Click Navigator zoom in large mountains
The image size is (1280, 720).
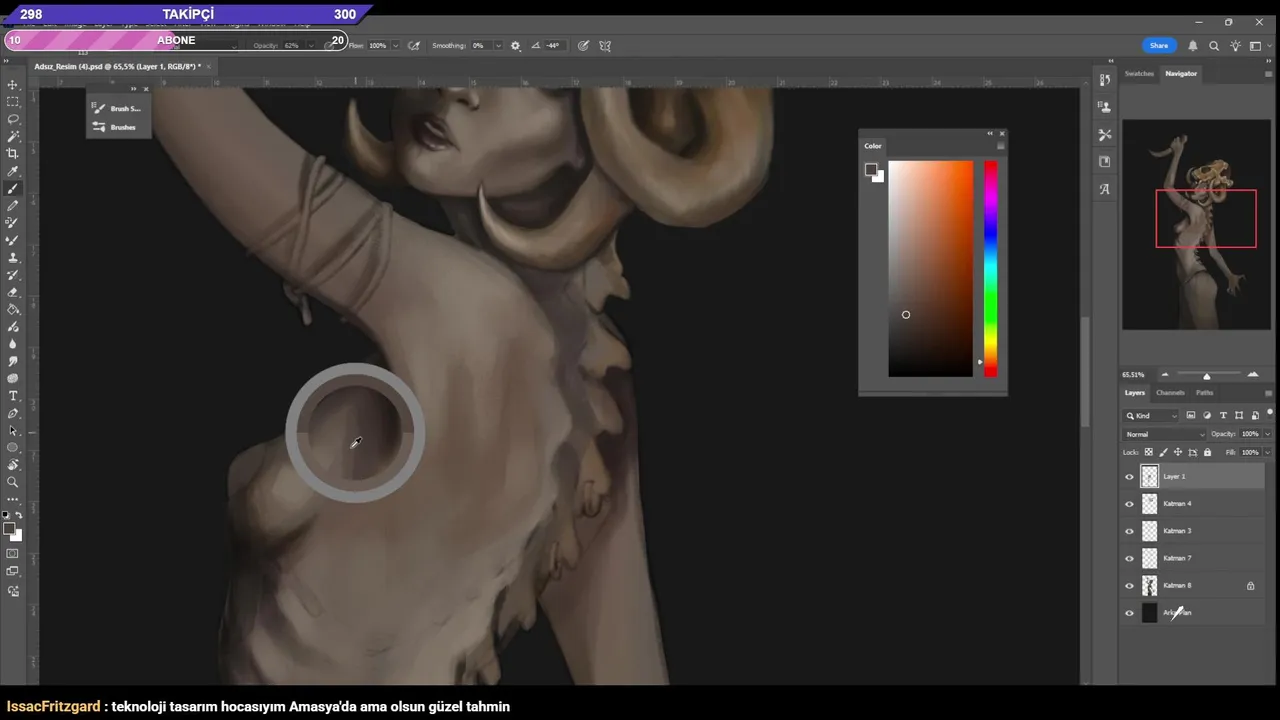click(1253, 375)
